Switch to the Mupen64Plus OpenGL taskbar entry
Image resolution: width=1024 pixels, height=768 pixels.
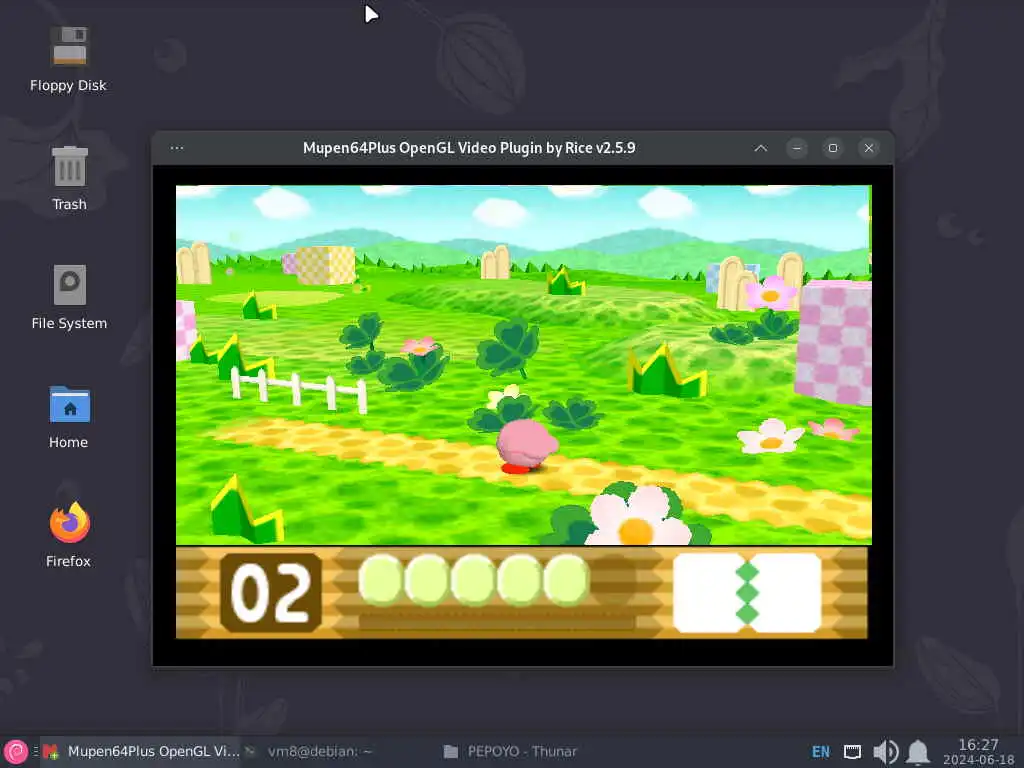click(142, 752)
